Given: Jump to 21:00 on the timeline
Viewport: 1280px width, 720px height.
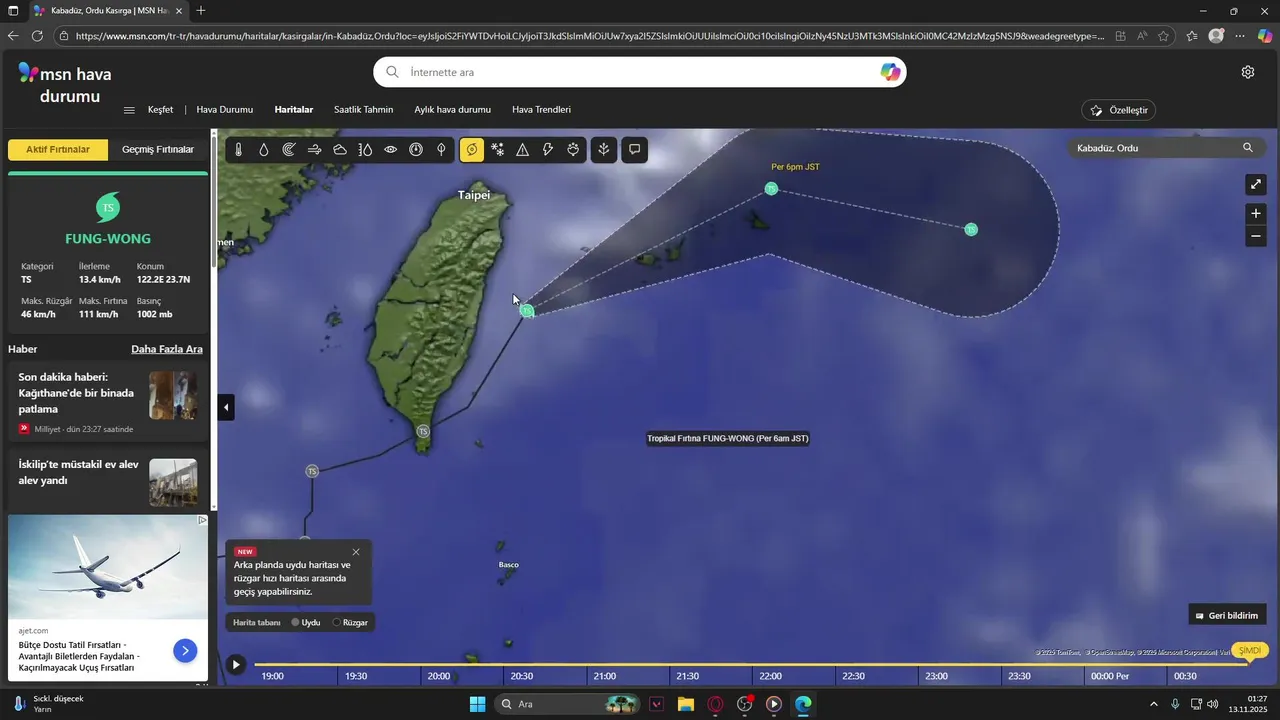Looking at the screenshot, I should (x=604, y=676).
